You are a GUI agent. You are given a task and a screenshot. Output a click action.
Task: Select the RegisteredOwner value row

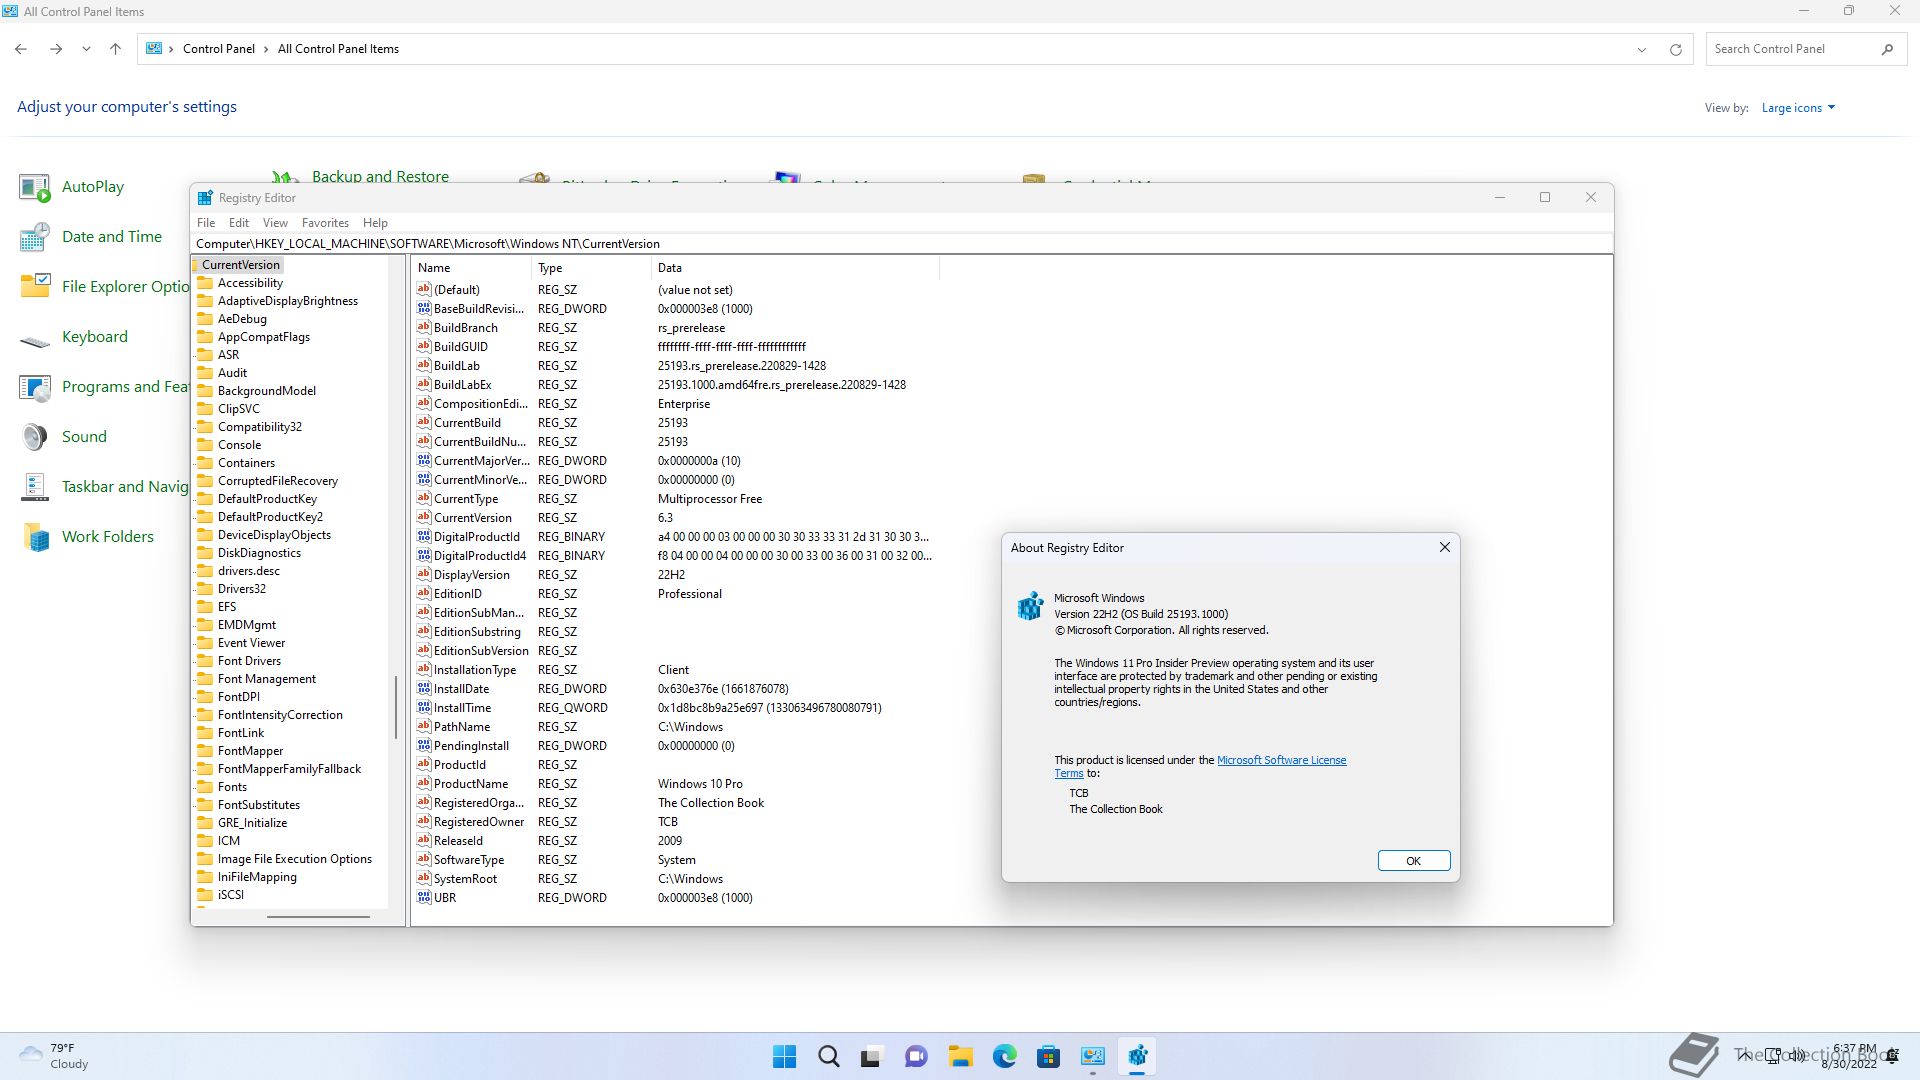(x=676, y=822)
